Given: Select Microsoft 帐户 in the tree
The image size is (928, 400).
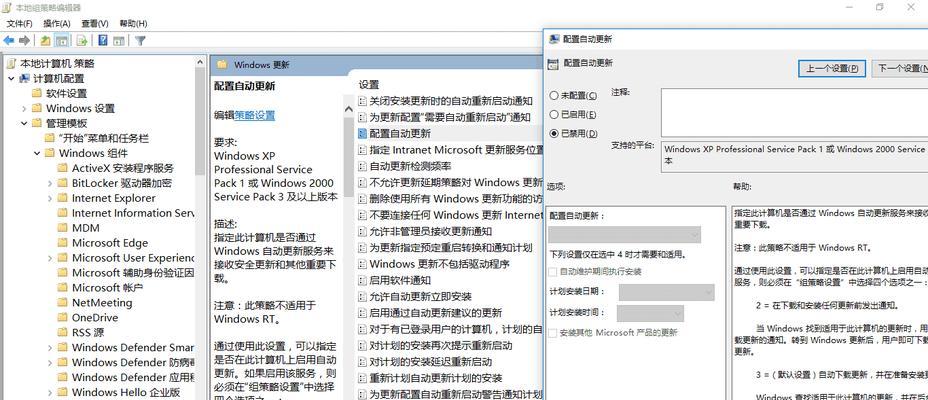Looking at the screenshot, I should [x=107, y=288].
